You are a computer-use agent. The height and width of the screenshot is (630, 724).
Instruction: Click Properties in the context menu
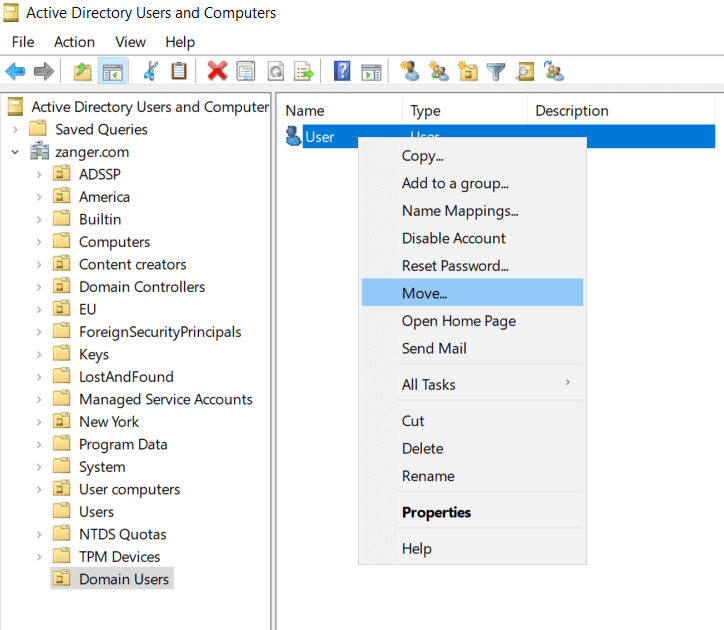[436, 512]
